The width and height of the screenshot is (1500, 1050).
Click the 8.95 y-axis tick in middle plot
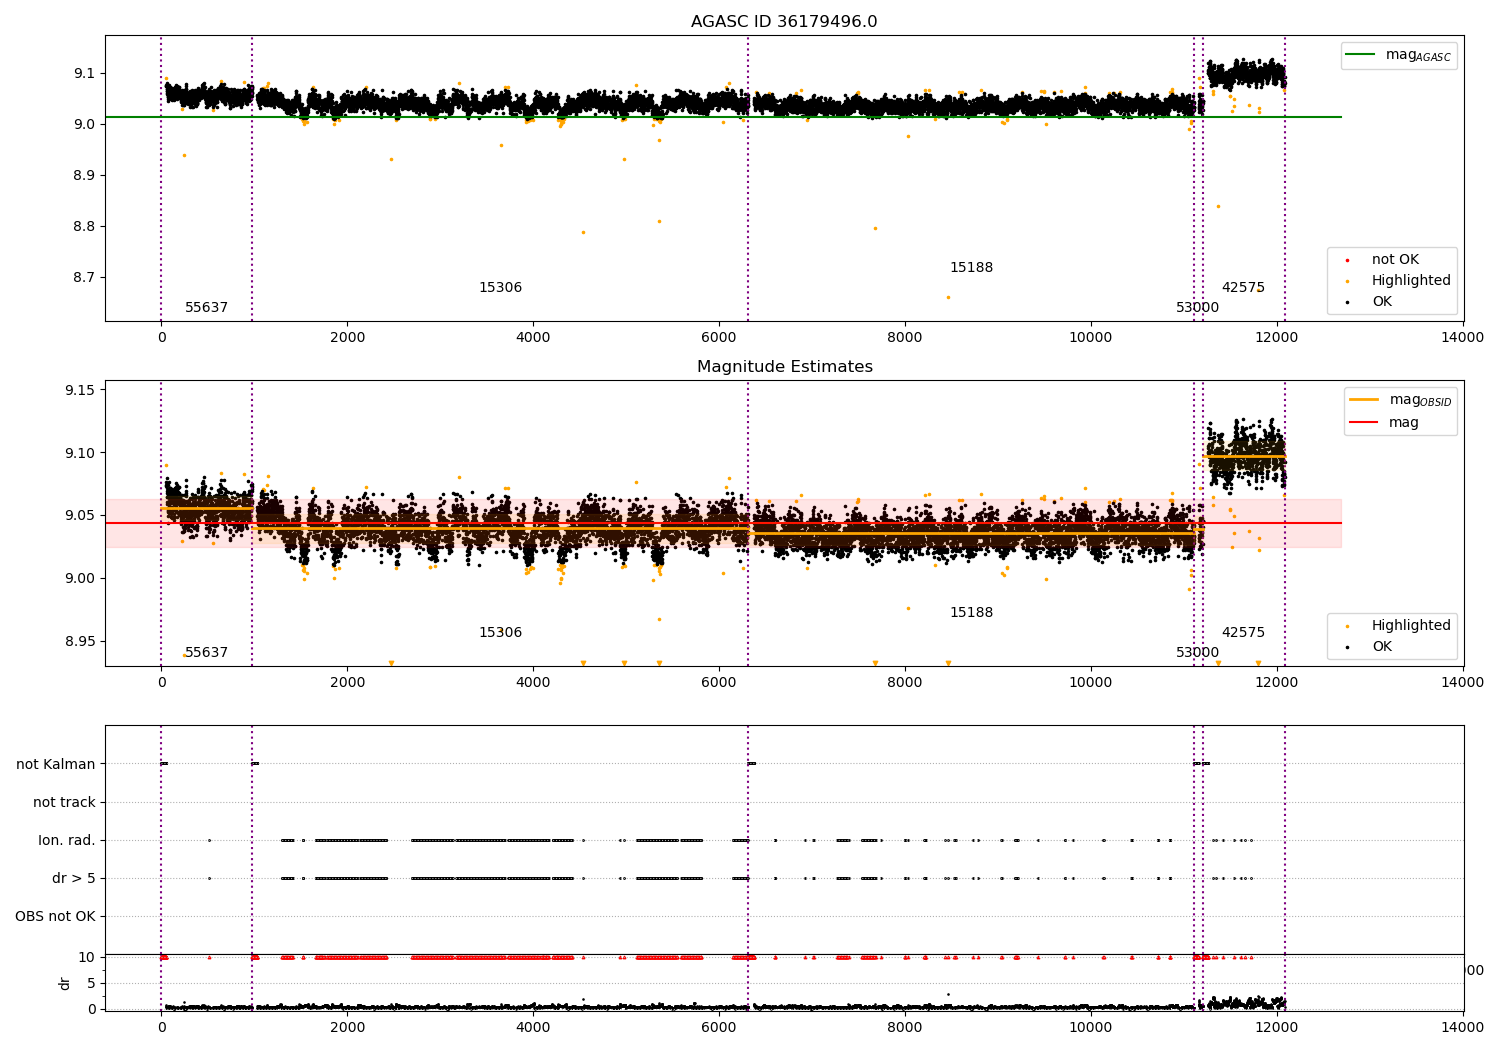click(x=81, y=641)
